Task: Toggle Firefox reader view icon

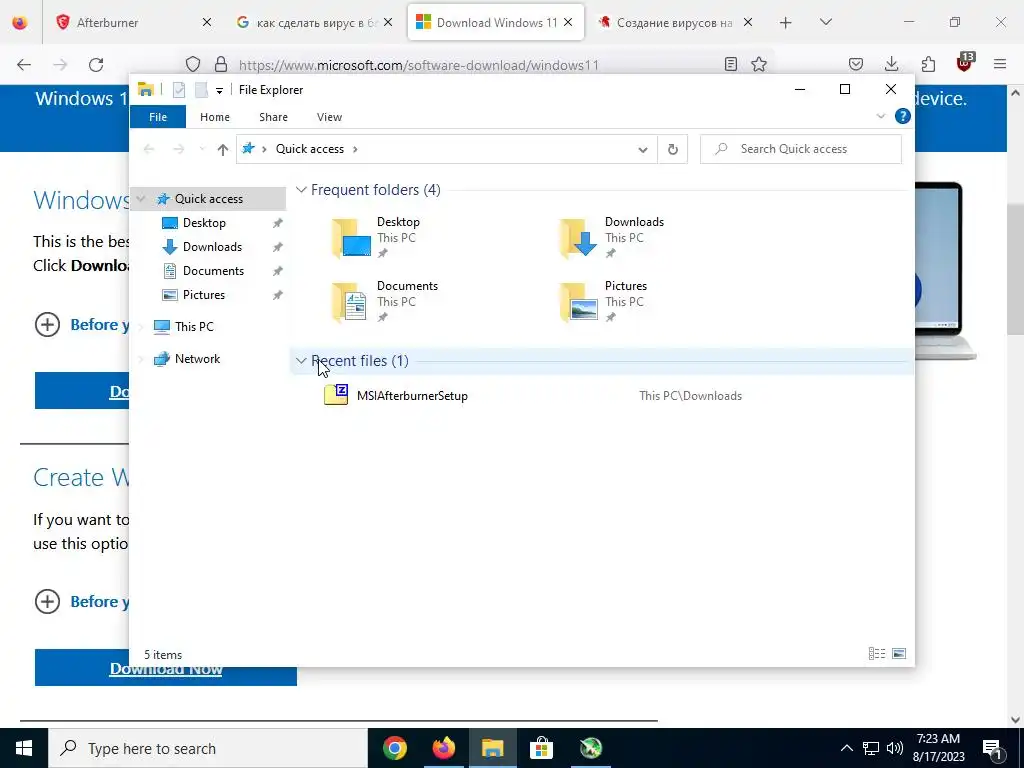Action: 731,64
